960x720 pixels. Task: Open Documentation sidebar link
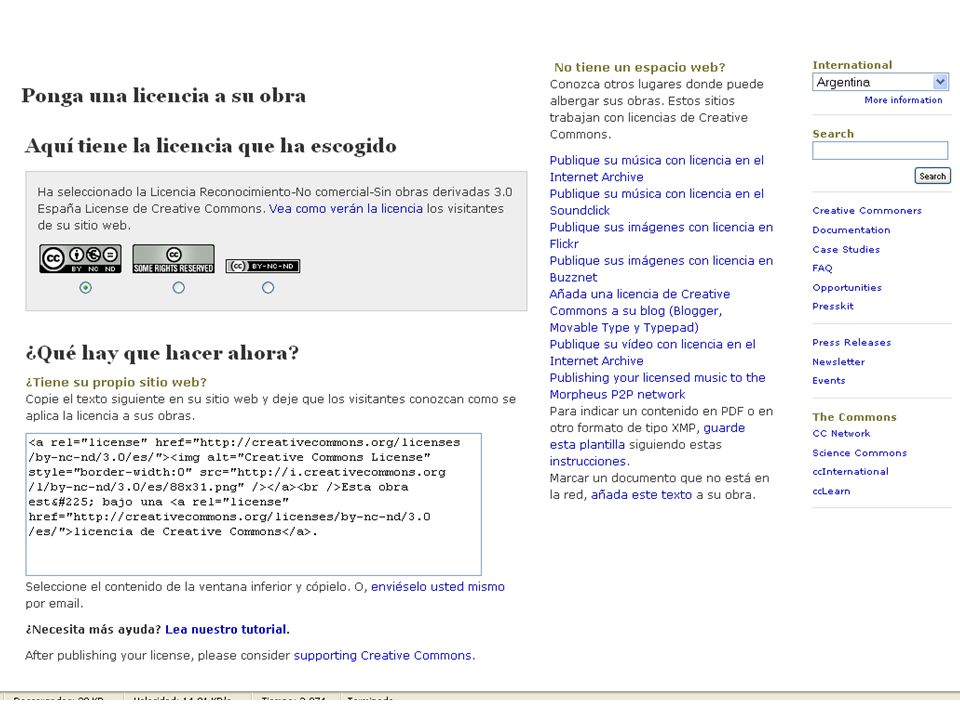click(x=851, y=230)
